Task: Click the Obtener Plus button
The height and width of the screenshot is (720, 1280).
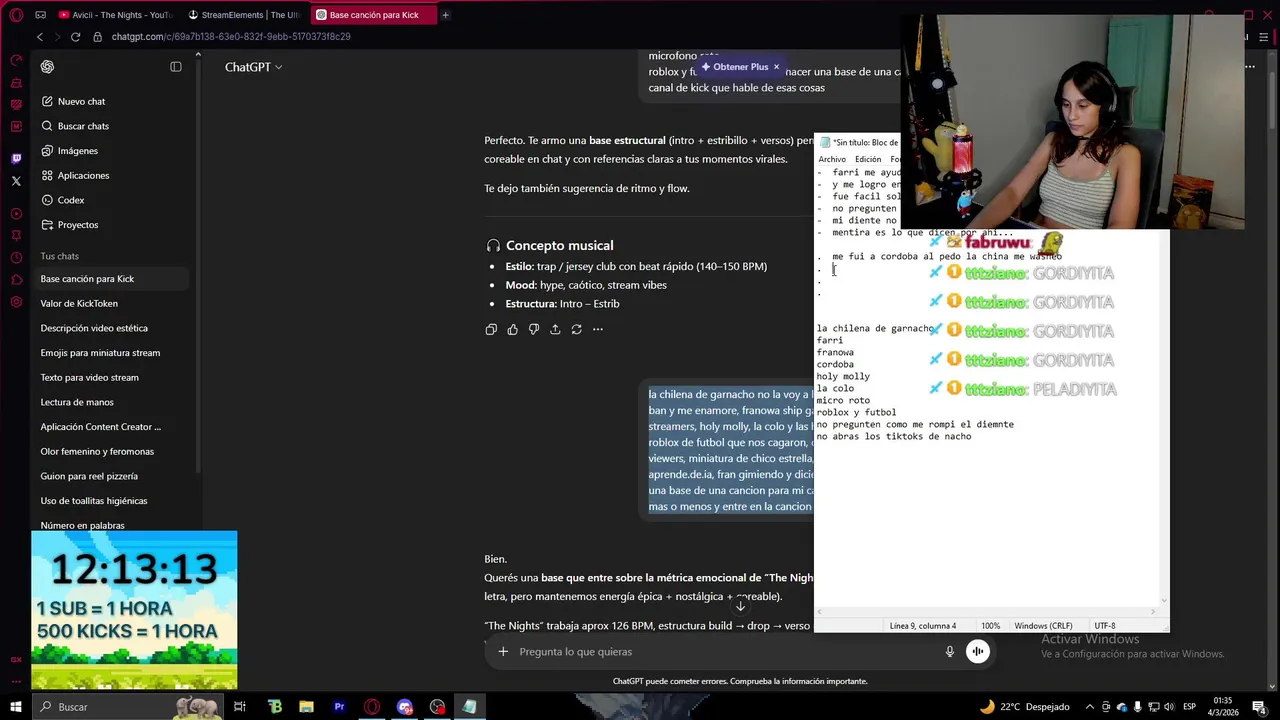Action: pyautogui.click(x=734, y=67)
